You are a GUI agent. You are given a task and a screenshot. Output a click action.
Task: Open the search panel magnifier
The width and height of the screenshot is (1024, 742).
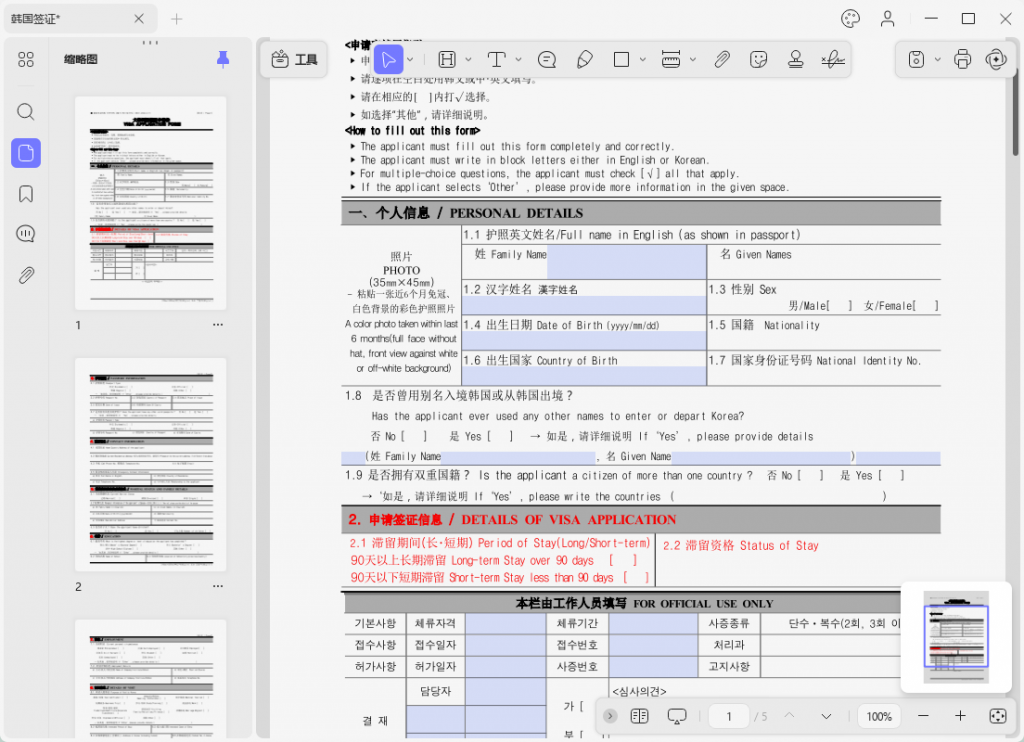pos(25,112)
